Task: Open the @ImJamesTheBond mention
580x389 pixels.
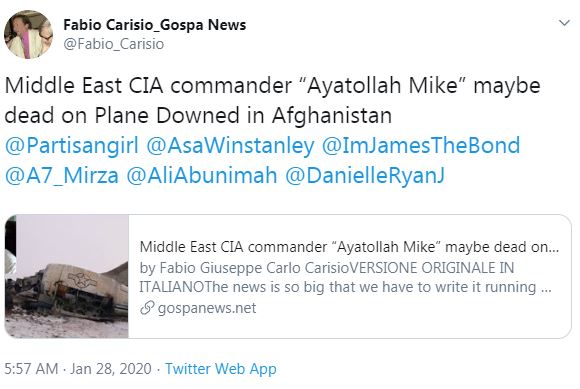Action: pyautogui.click(x=421, y=145)
